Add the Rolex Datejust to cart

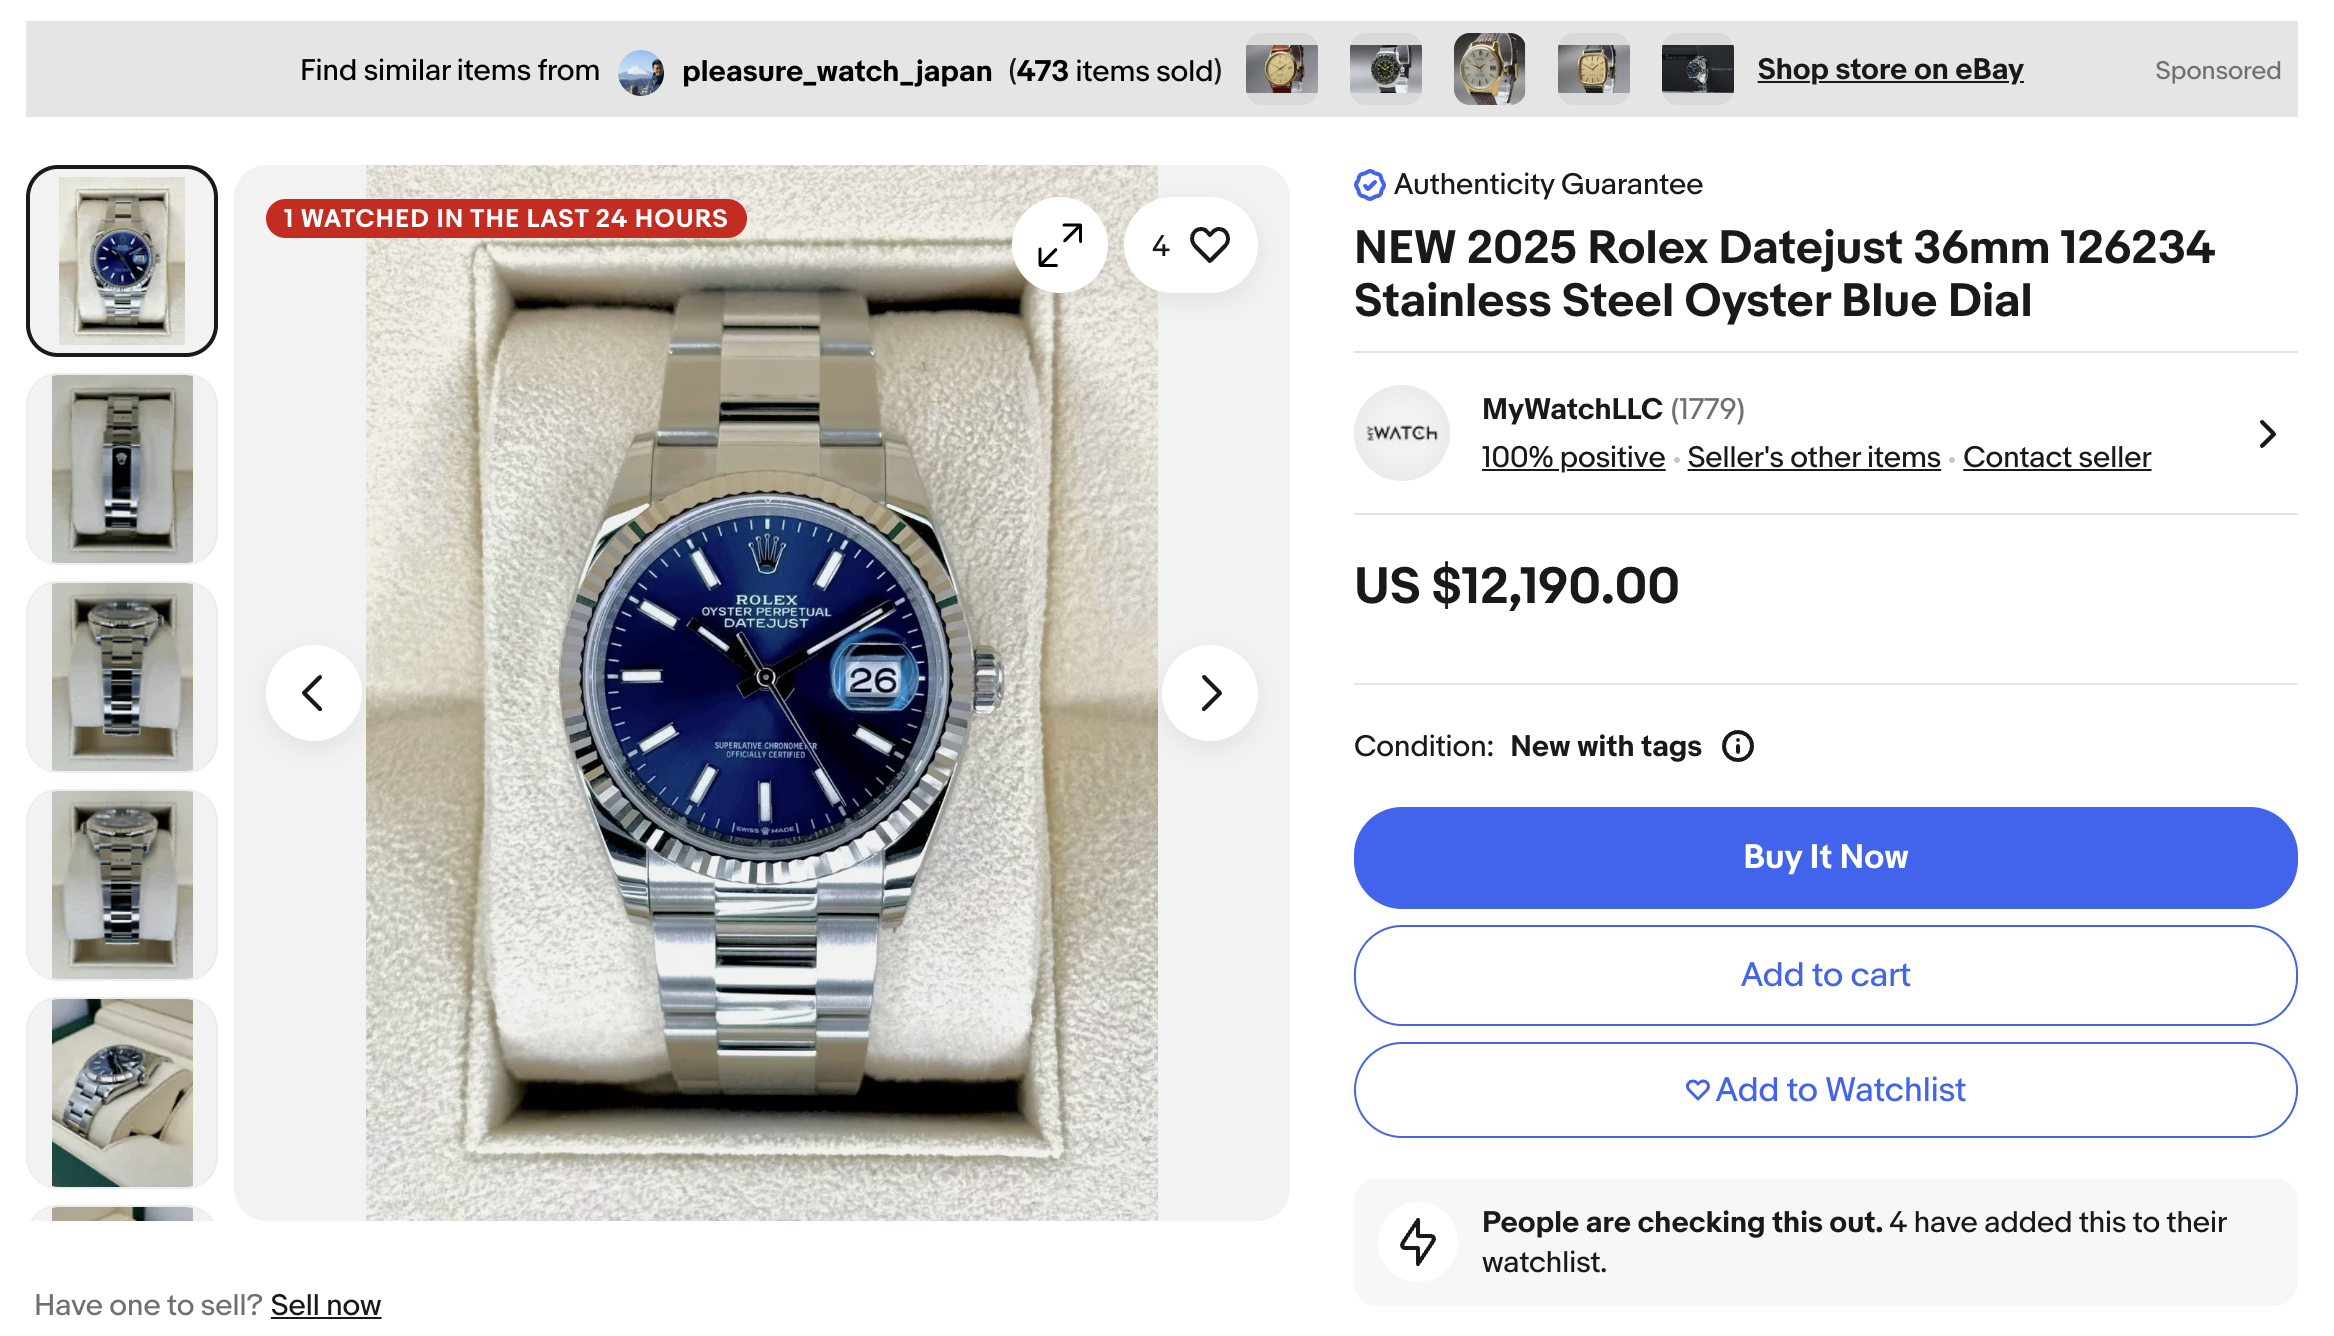(x=1824, y=974)
